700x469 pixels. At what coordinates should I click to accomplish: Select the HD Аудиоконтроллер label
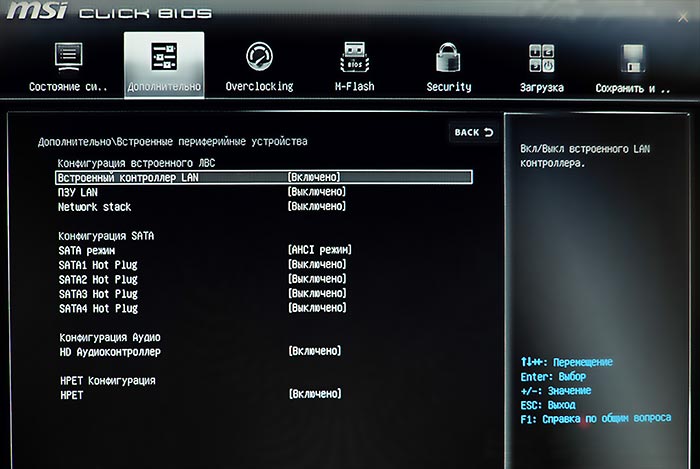click(x=110, y=352)
